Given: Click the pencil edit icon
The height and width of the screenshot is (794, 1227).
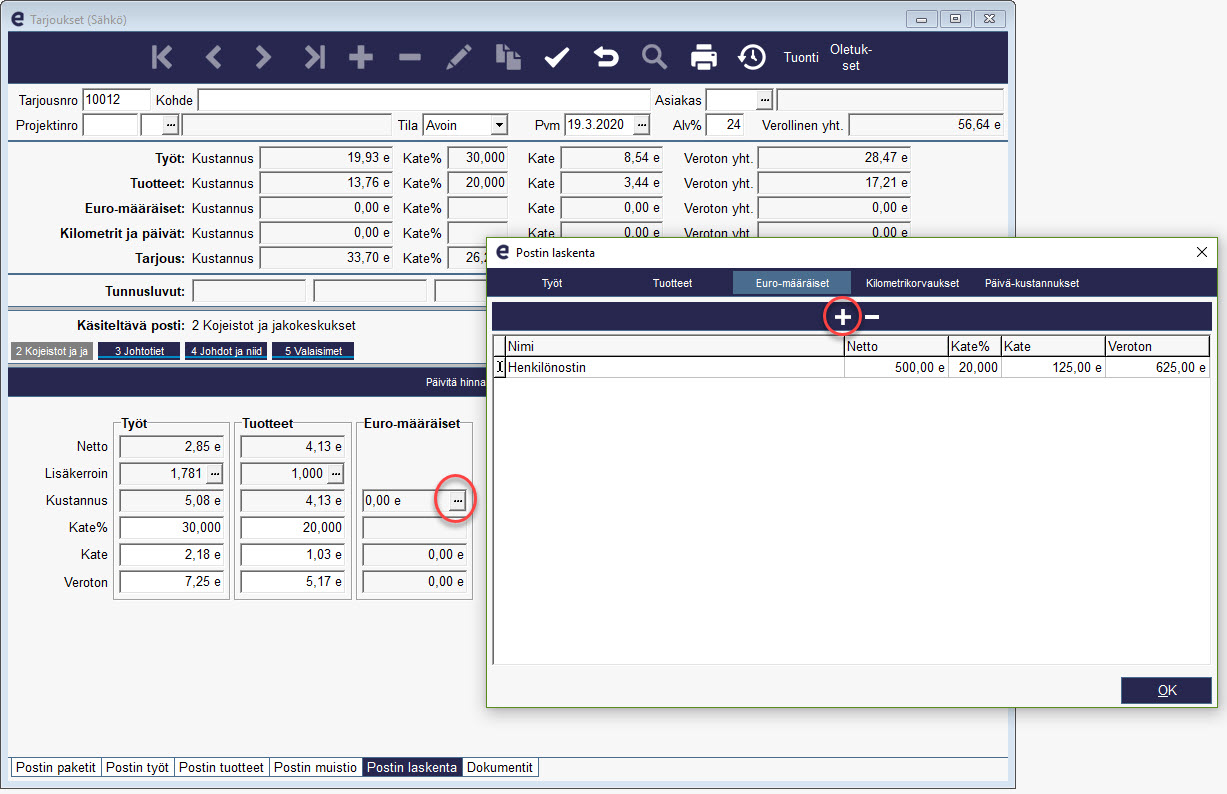Looking at the screenshot, I should click(459, 58).
